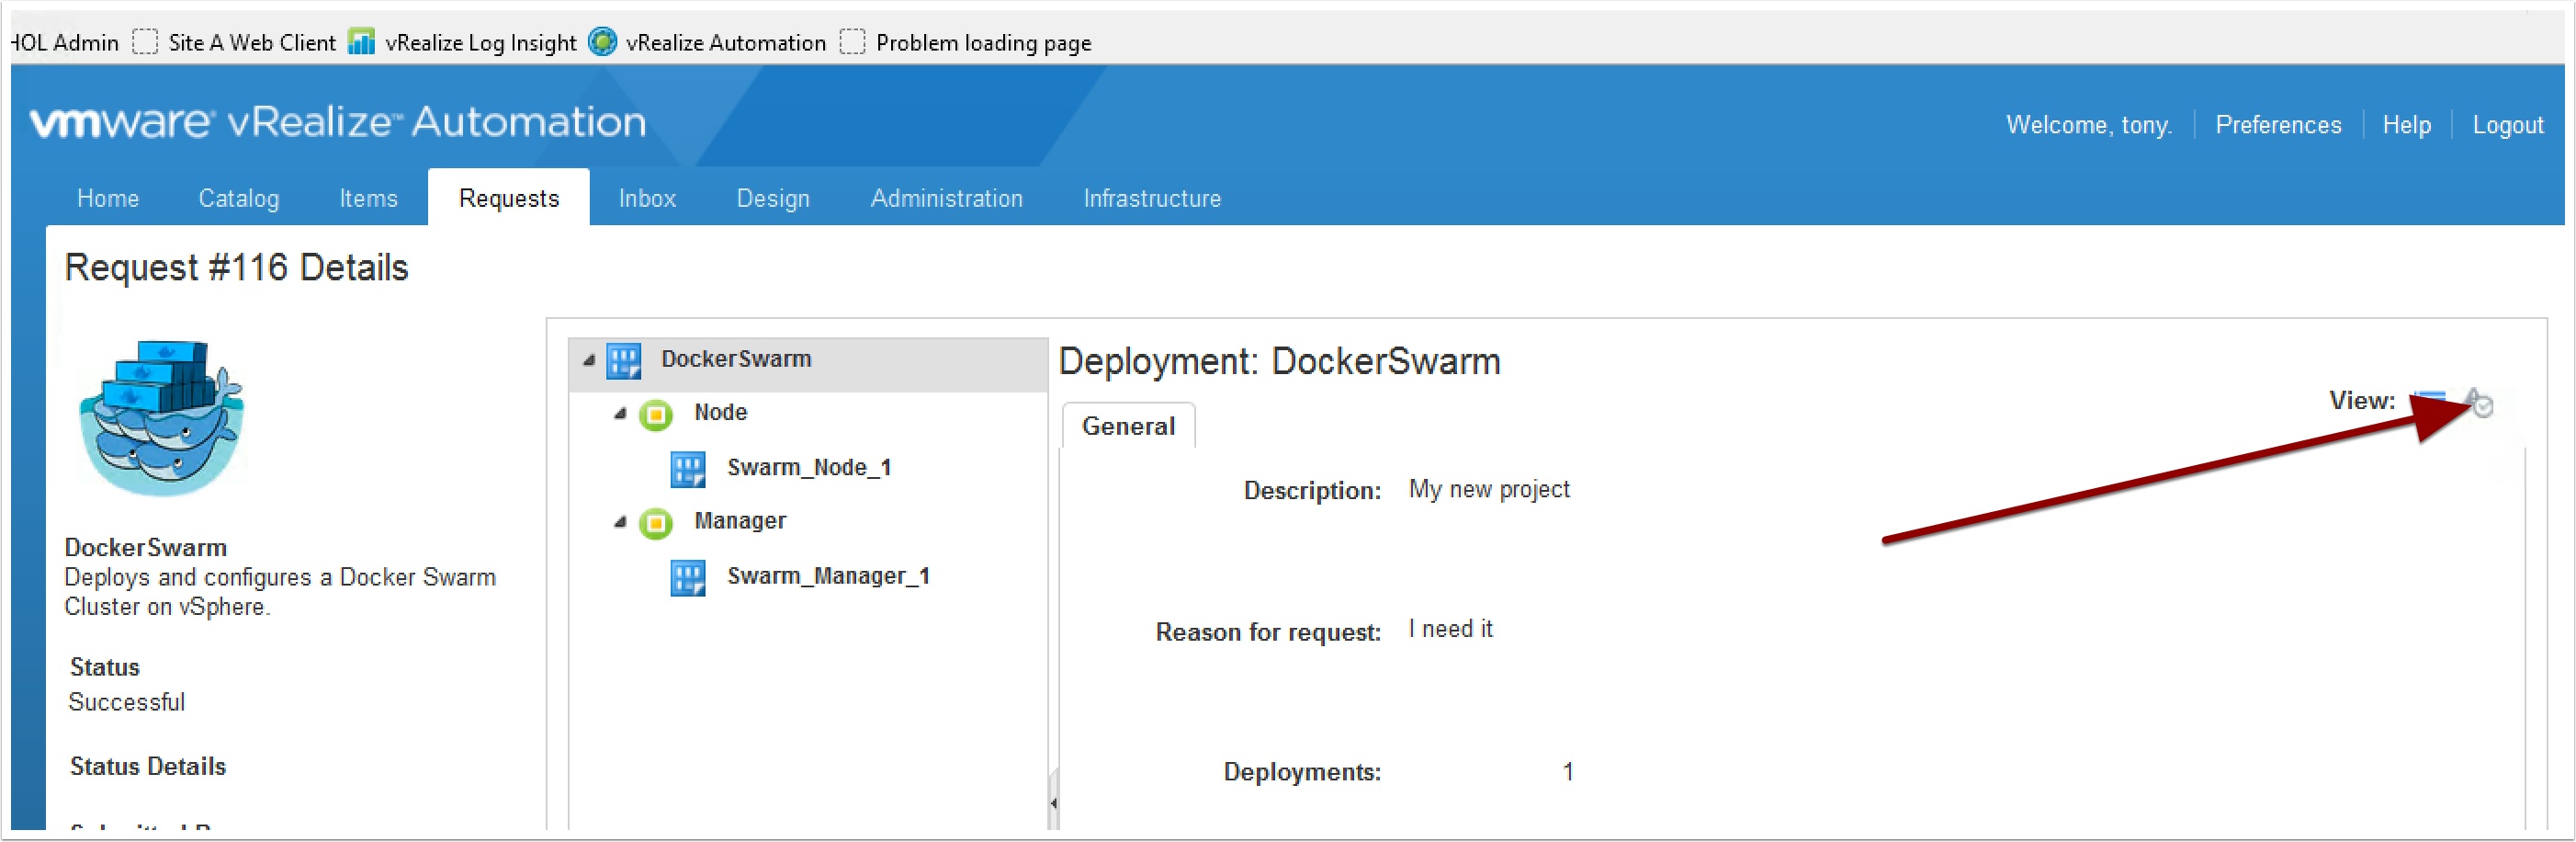The width and height of the screenshot is (2576, 842).
Task: Switch to the Items tab
Action: [x=368, y=198]
